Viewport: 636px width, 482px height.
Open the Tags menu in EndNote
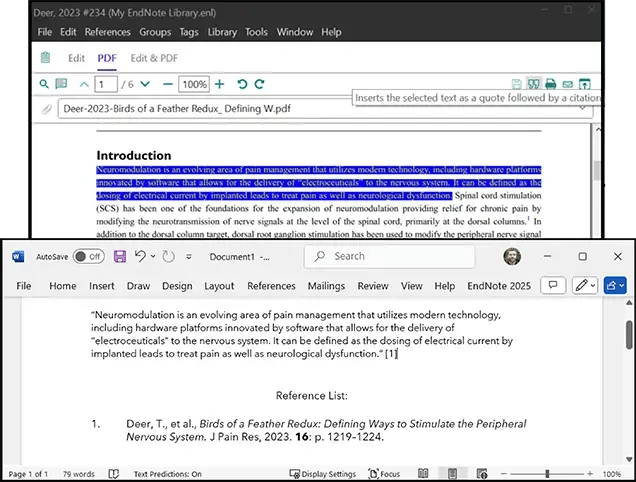pyautogui.click(x=189, y=32)
